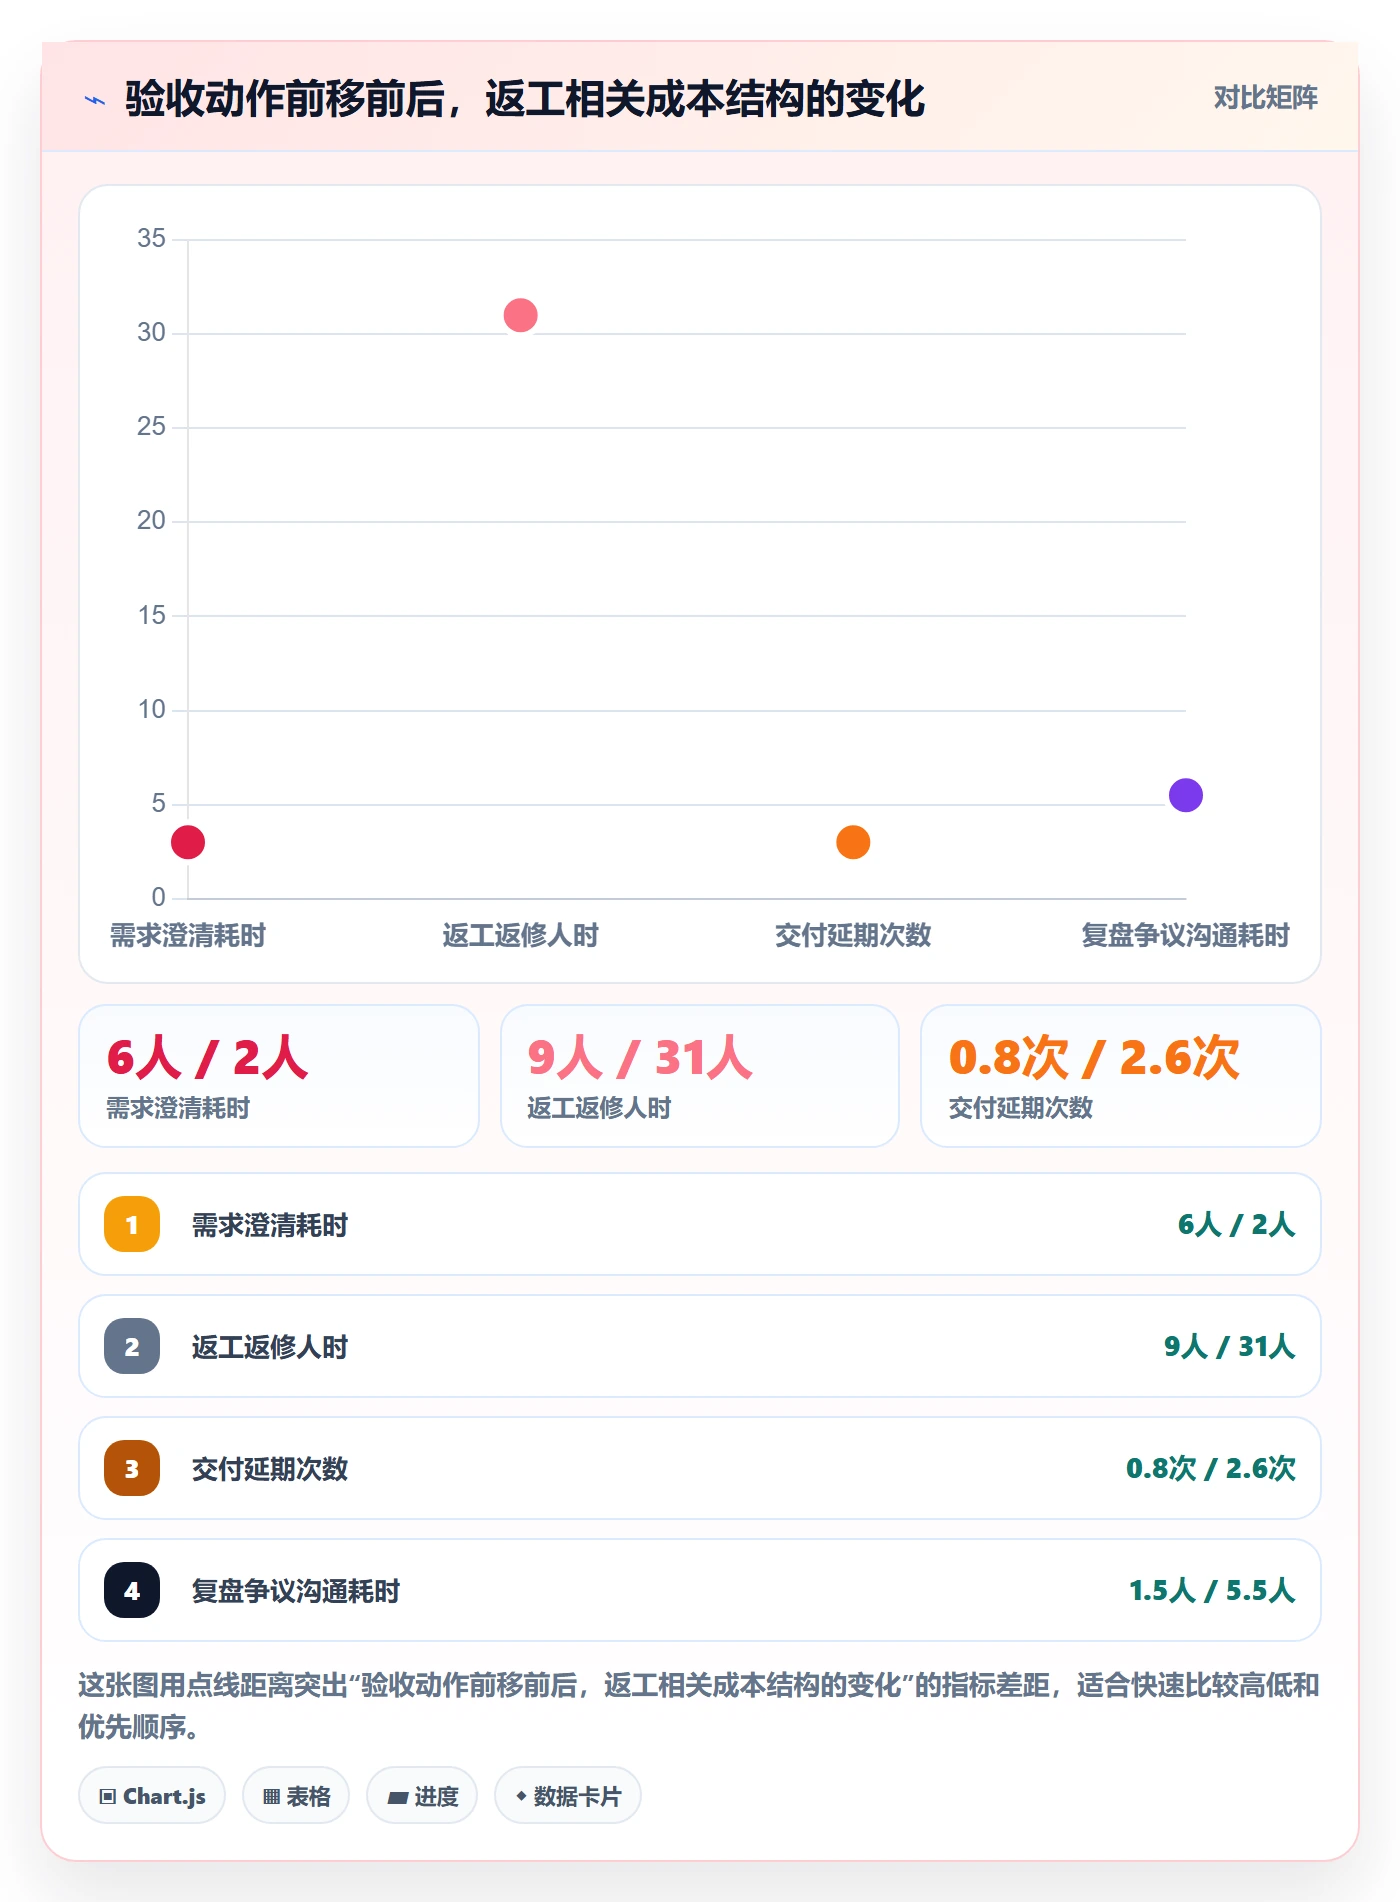The image size is (1400, 1902).
Task: Click the x-axis label 返工返修人时
Action: (x=520, y=935)
